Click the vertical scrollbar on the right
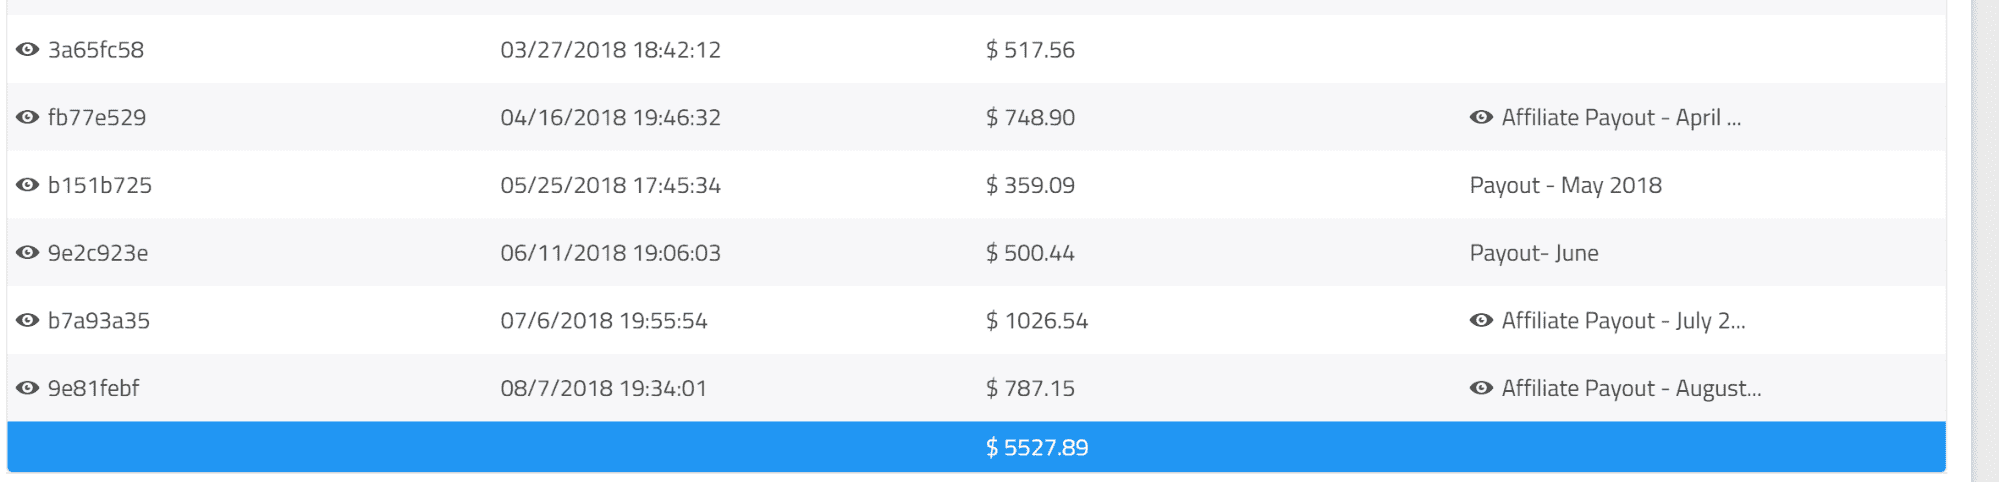The width and height of the screenshot is (1999, 483). (1985, 241)
